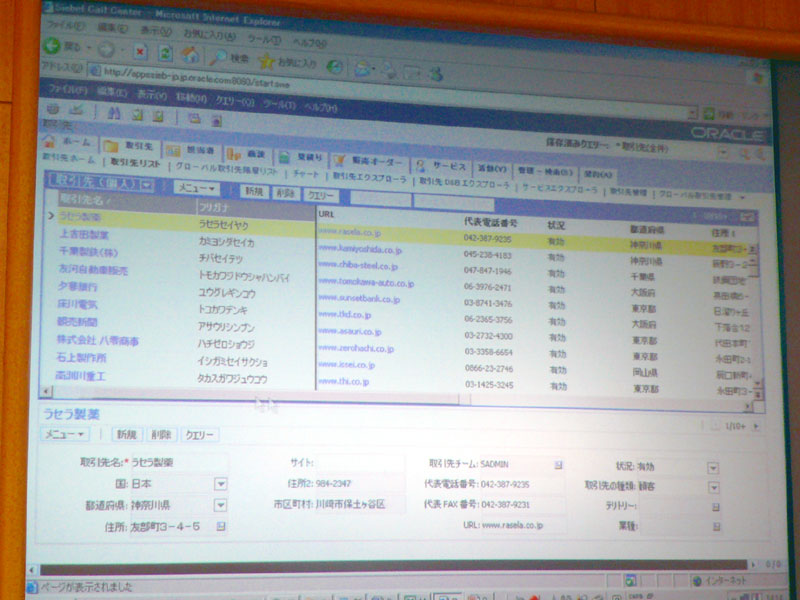Screen dimensions: 800x600
Task: Open the 取引先エクスプローラ sub-view link
Action: [370, 178]
